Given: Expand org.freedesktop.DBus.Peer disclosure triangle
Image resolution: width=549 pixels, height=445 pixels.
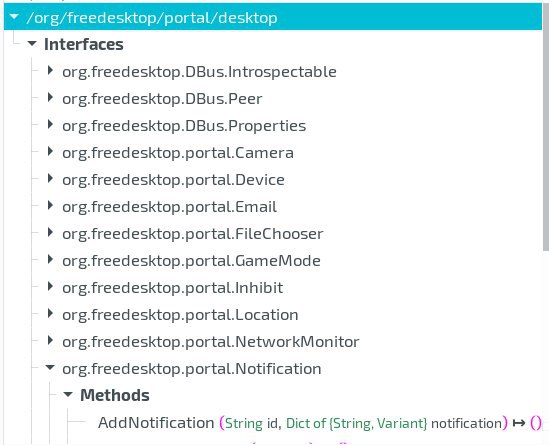Looking at the screenshot, I should pyautogui.click(x=50, y=97).
